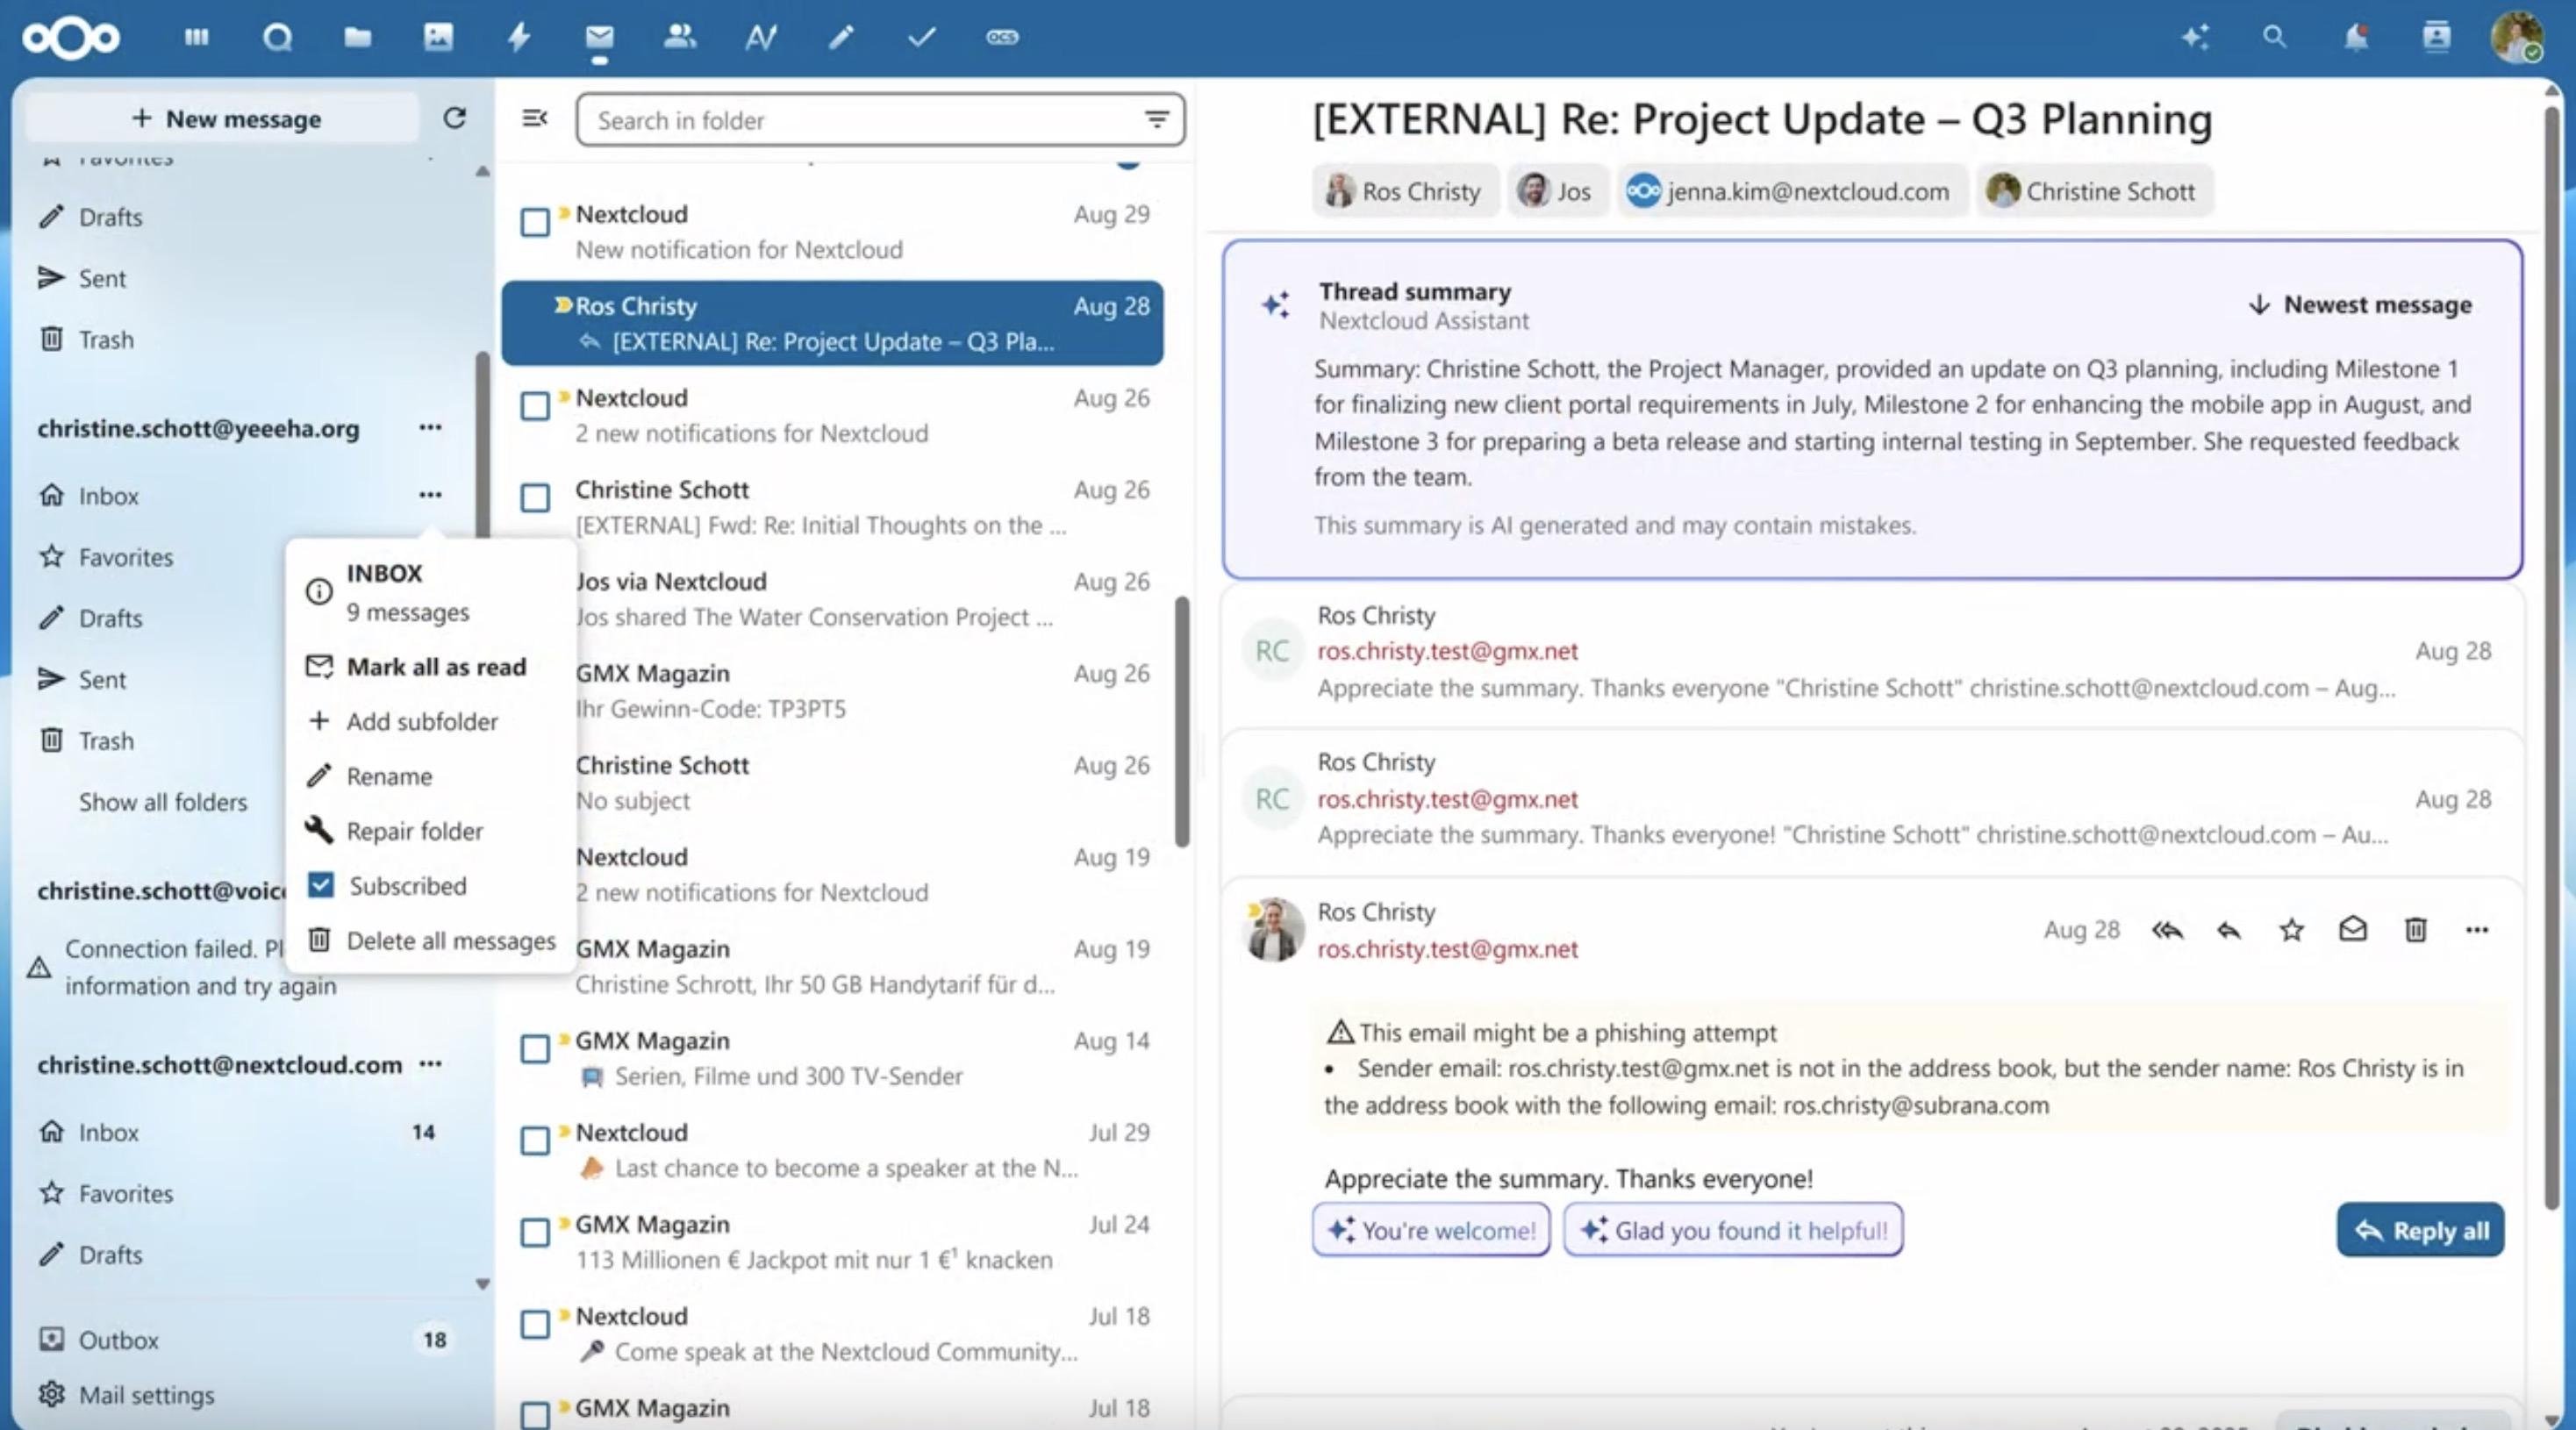Open the notifications bell icon
The width and height of the screenshot is (2576, 1430).
pyautogui.click(x=2355, y=38)
